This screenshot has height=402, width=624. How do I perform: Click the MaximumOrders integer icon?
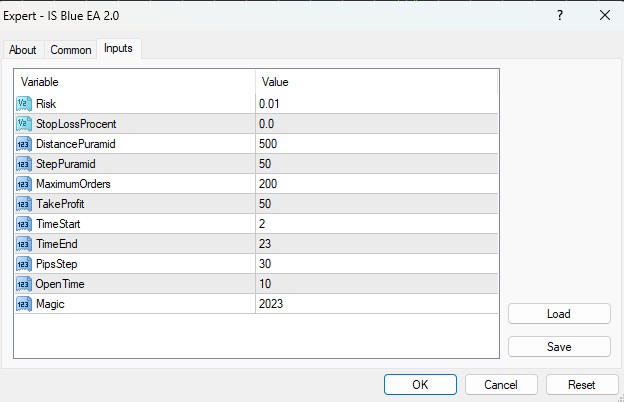click(x=24, y=184)
